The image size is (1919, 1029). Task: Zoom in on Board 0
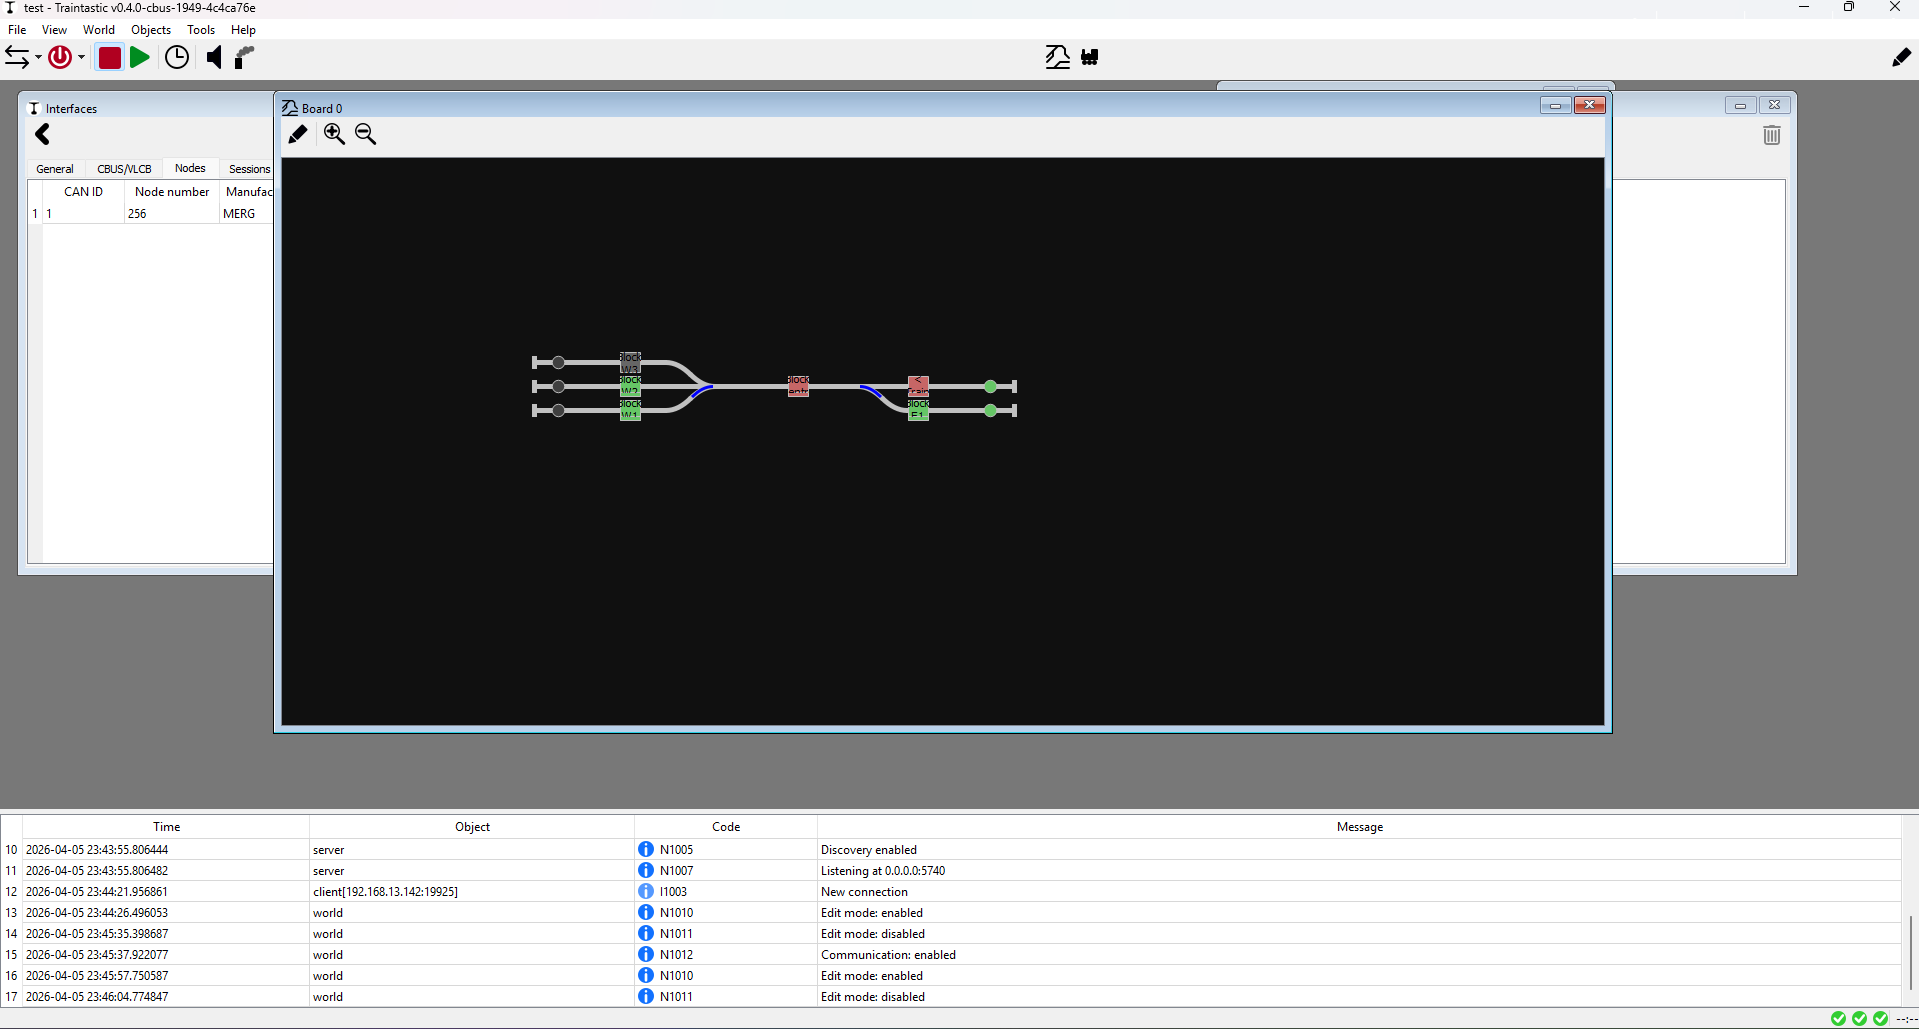point(334,135)
